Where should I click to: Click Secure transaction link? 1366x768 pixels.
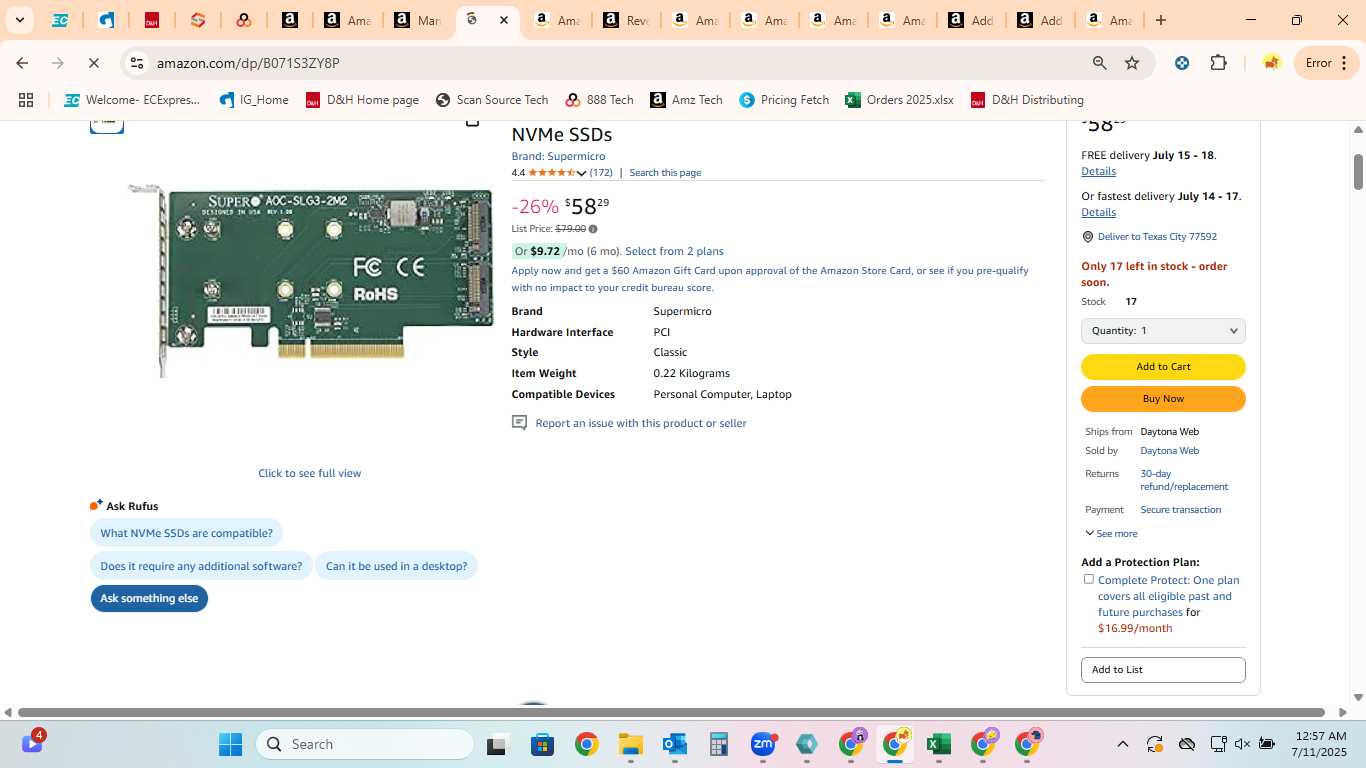coord(1180,510)
